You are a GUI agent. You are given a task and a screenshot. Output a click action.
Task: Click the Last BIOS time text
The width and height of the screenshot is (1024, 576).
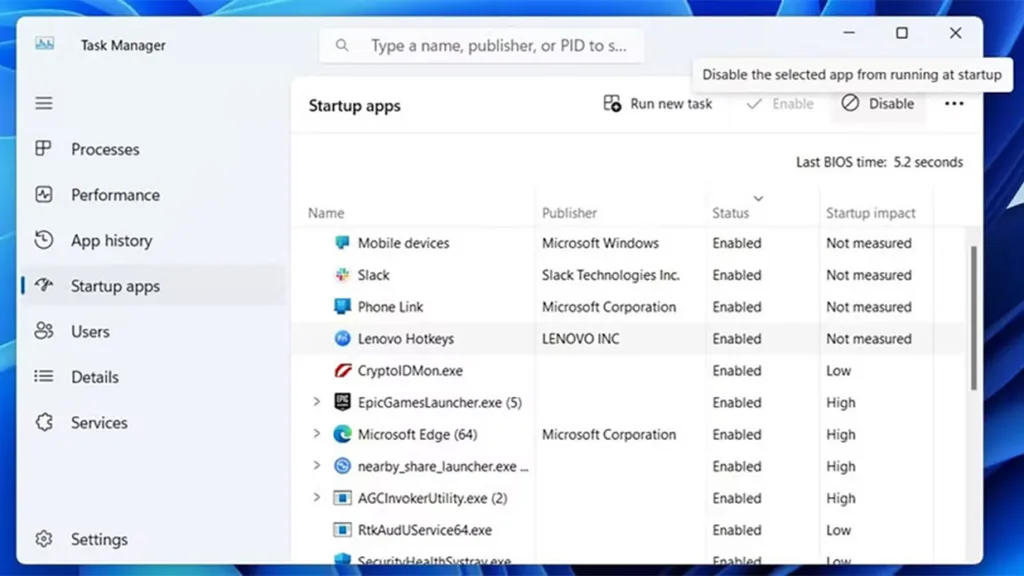pyautogui.click(x=879, y=162)
